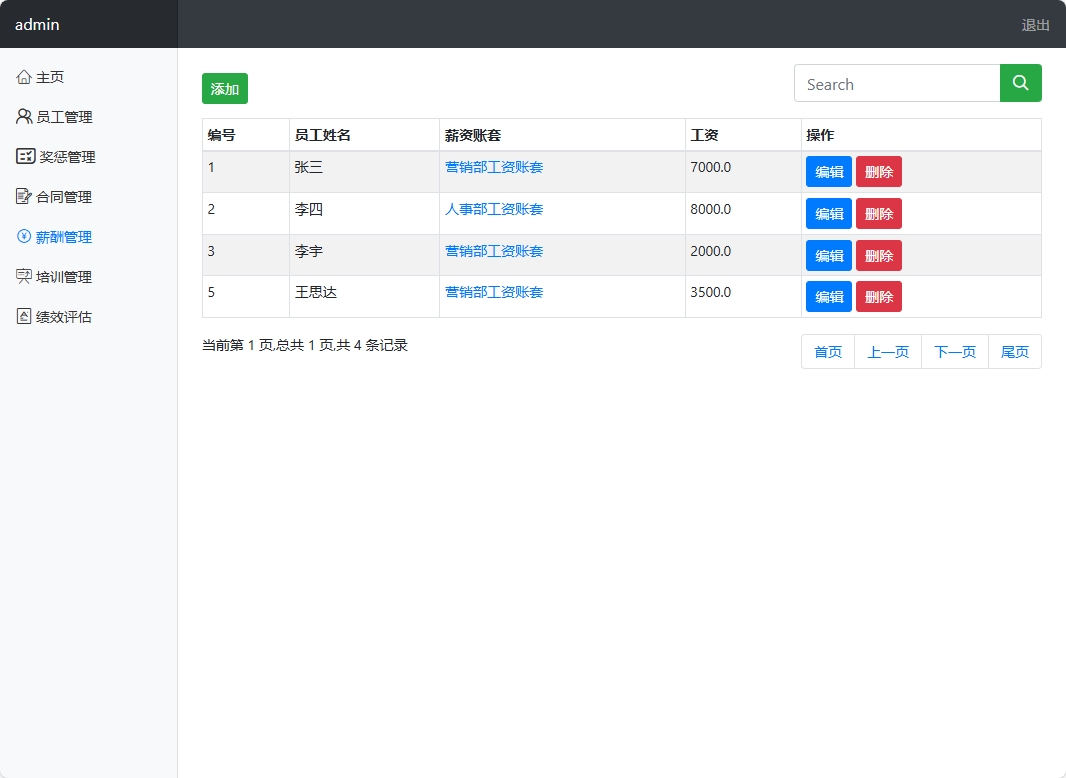Image resolution: width=1066 pixels, height=778 pixels.
Task: Click the 合同管理 document icon
Action: click(24, 196)
